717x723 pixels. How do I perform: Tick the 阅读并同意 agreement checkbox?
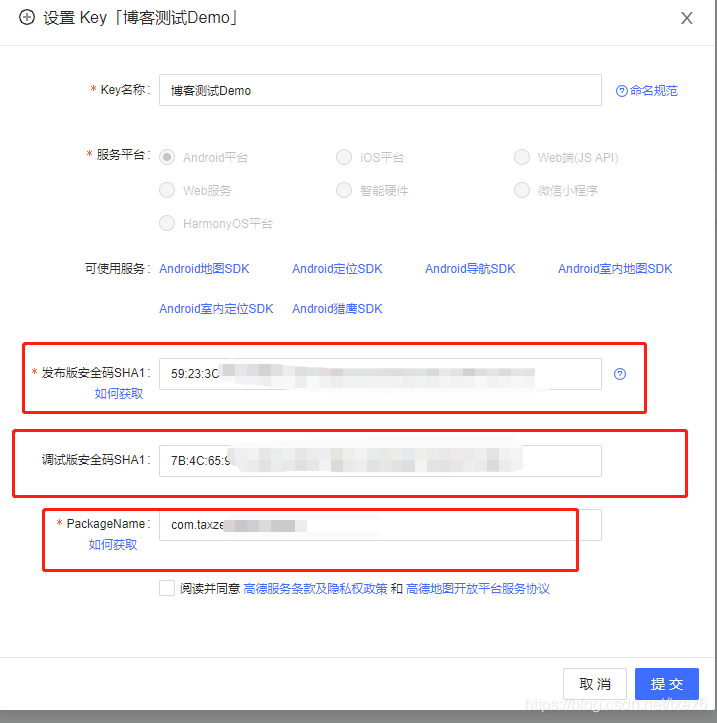(x=166, y=588)
